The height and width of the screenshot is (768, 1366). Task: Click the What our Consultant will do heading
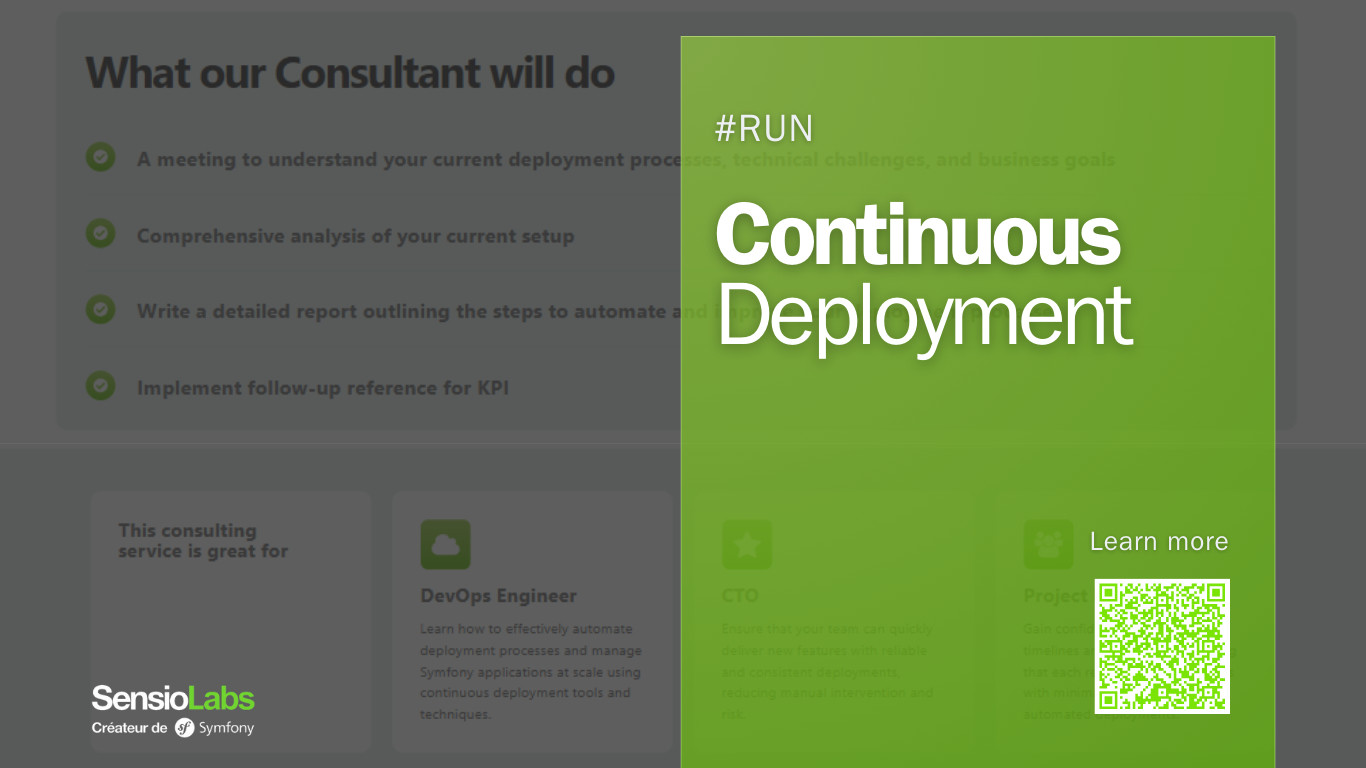tap(350, 73)
